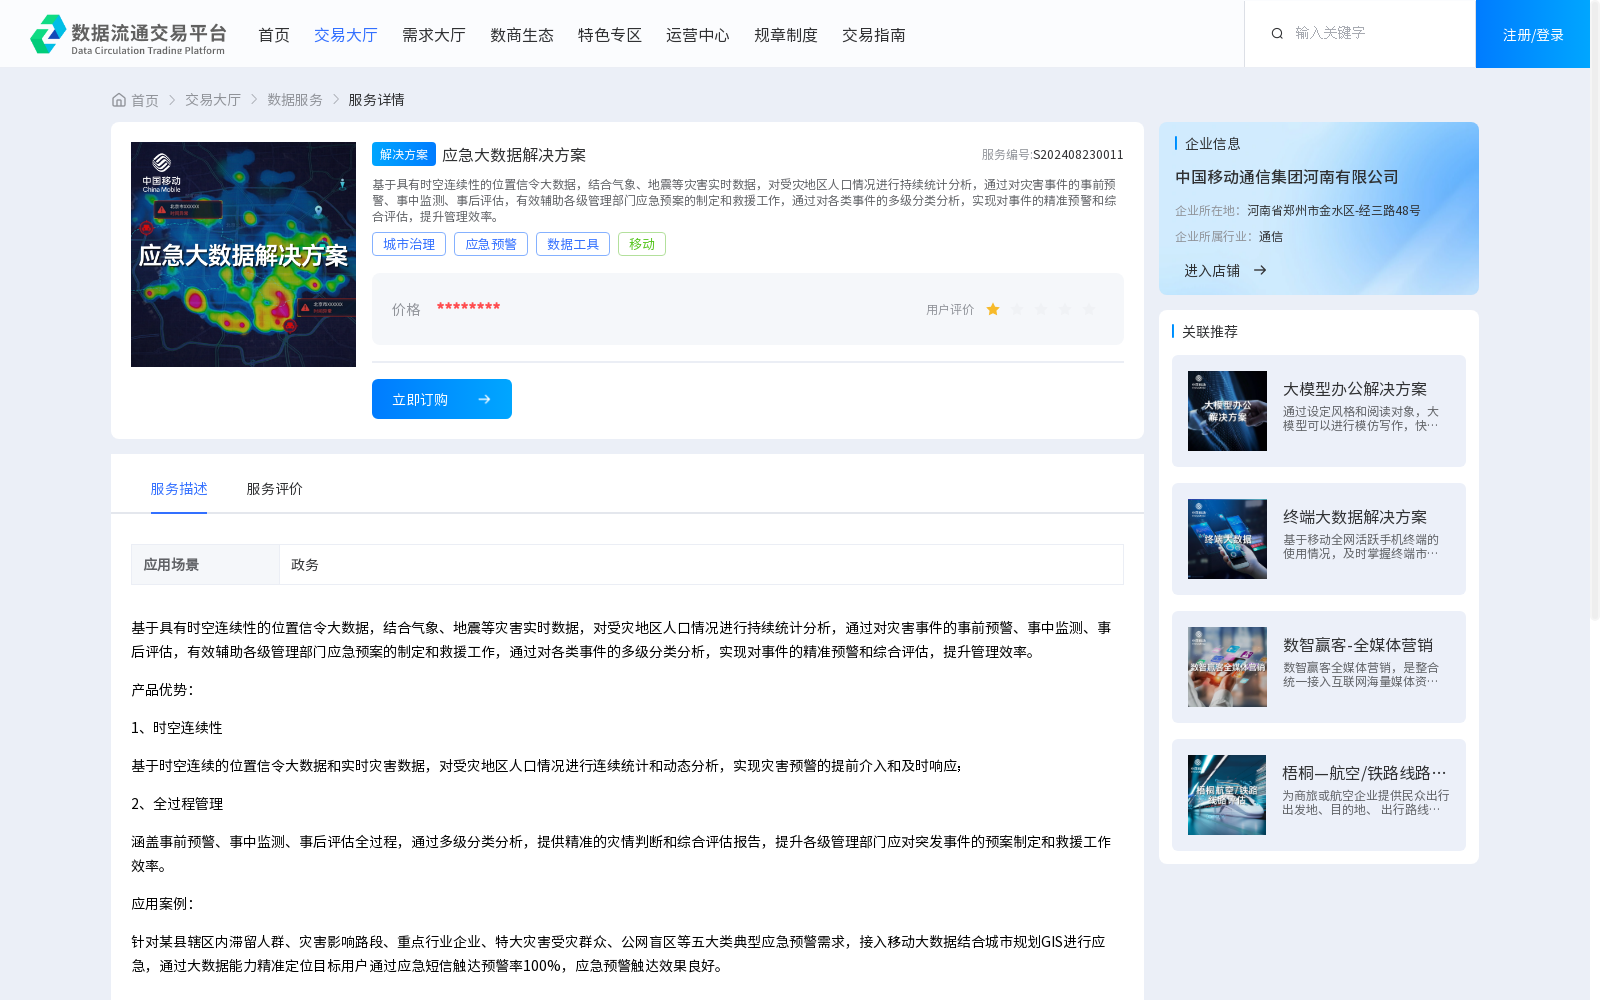Click the arrow icon in 立即订购 button
Viewport: 1600px width, 1000px height.
pos(484,399)
